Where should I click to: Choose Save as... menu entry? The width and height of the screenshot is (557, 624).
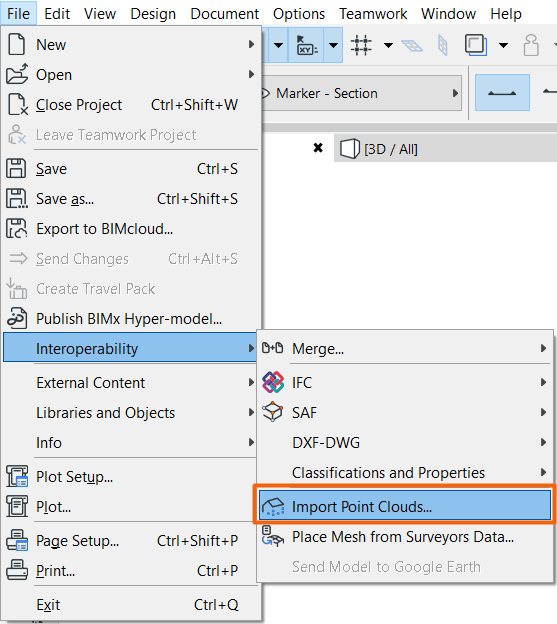130,199
